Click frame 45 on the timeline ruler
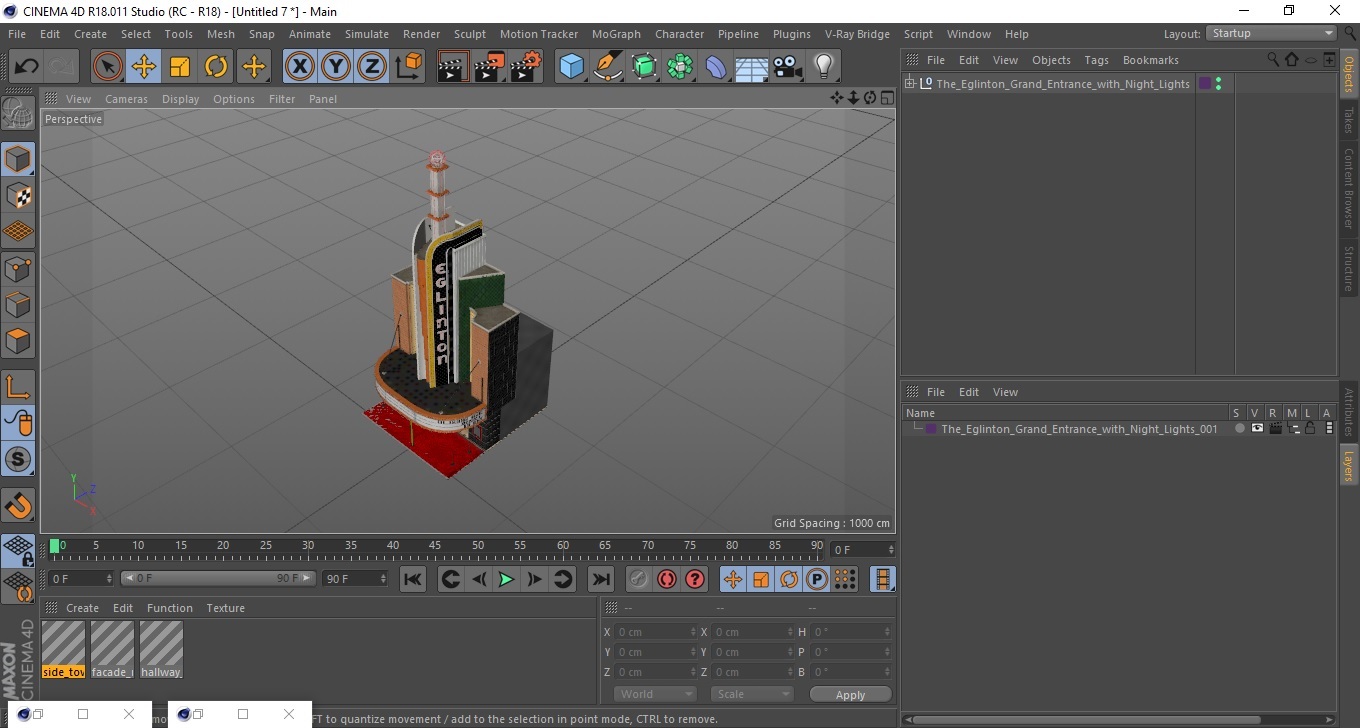 tap(435, 546)
